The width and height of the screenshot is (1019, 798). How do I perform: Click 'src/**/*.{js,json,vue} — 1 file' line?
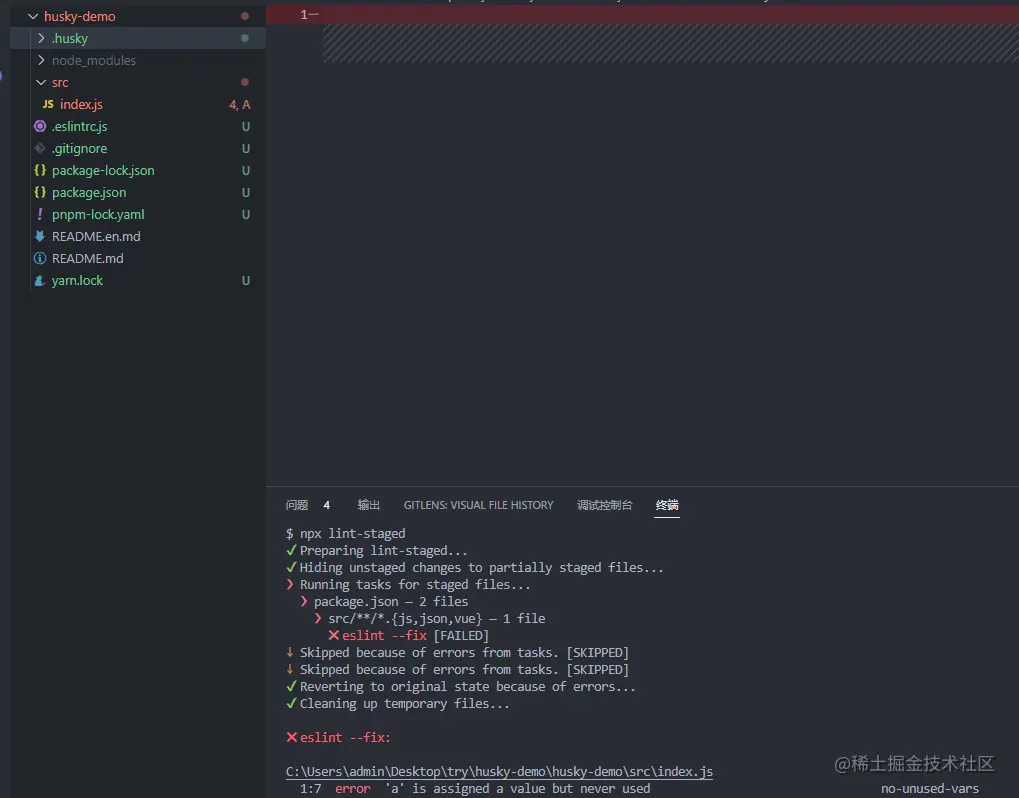(x=430, y=619)
